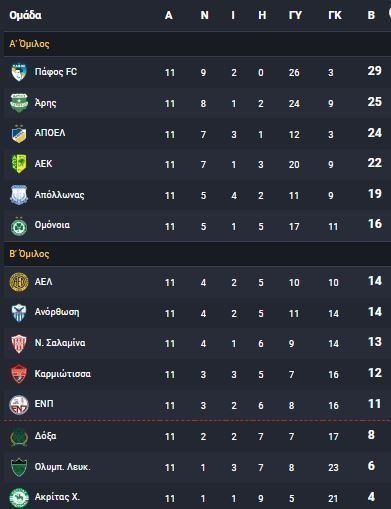Screen dimensions: 391x509
Task: Click the Ομάδα column header
Action: point(25,15)
